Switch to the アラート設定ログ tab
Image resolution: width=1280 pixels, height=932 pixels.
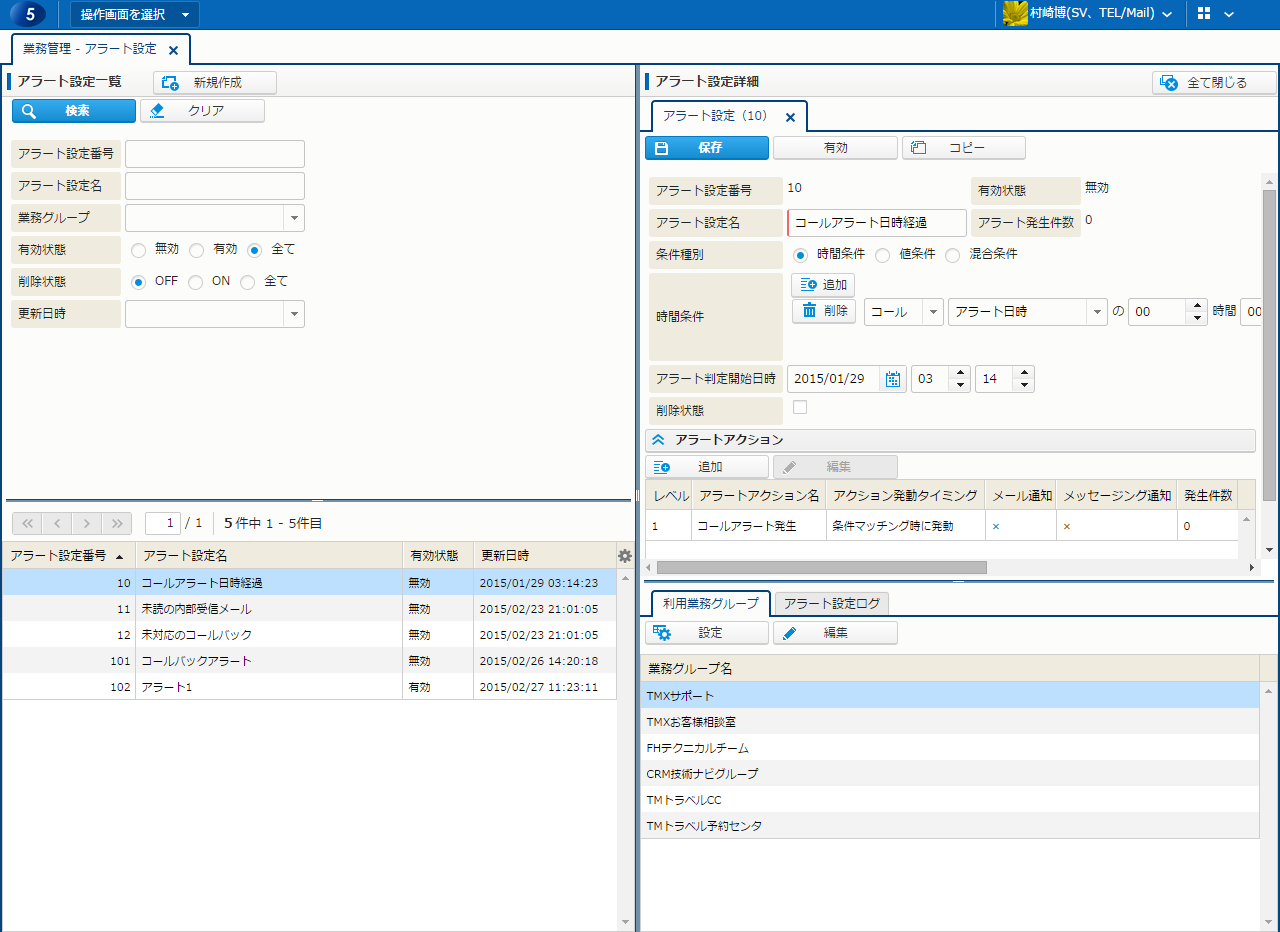(x=831, y=603)
